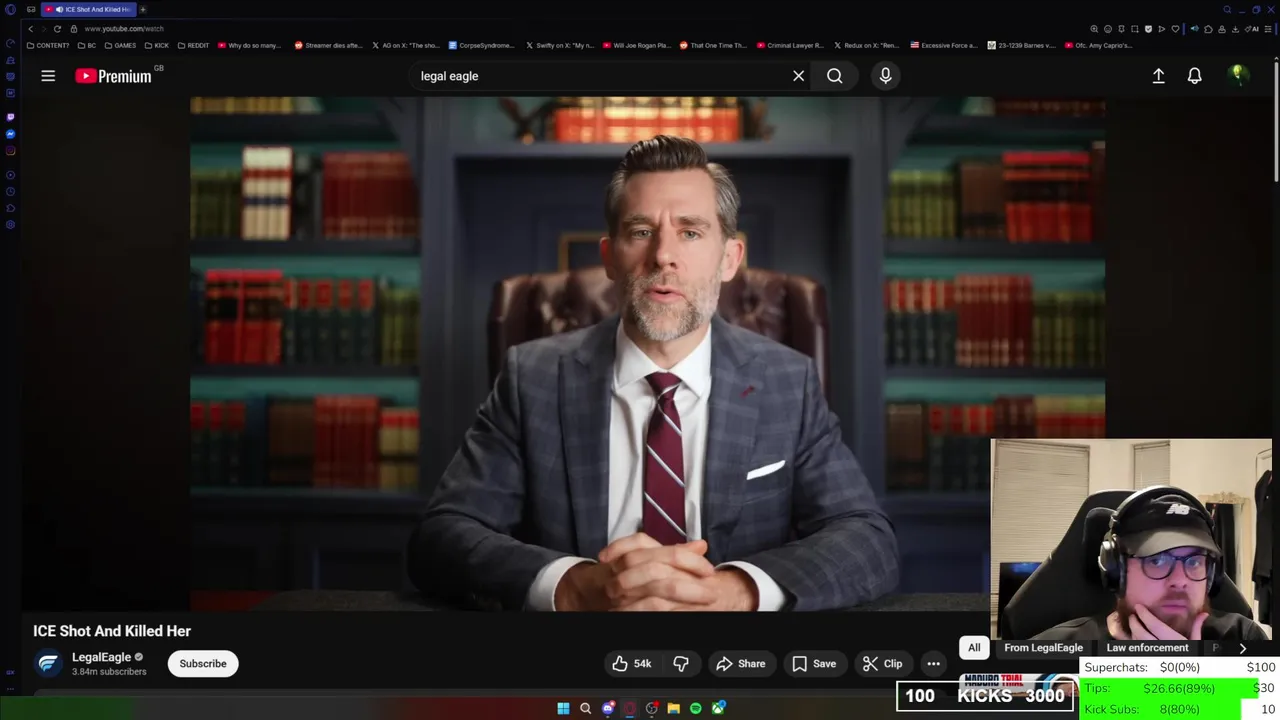Screen dimensions: 1280x720
Task: Open the YouTube account avatar menu
Action: click(x=1238, y=76)
